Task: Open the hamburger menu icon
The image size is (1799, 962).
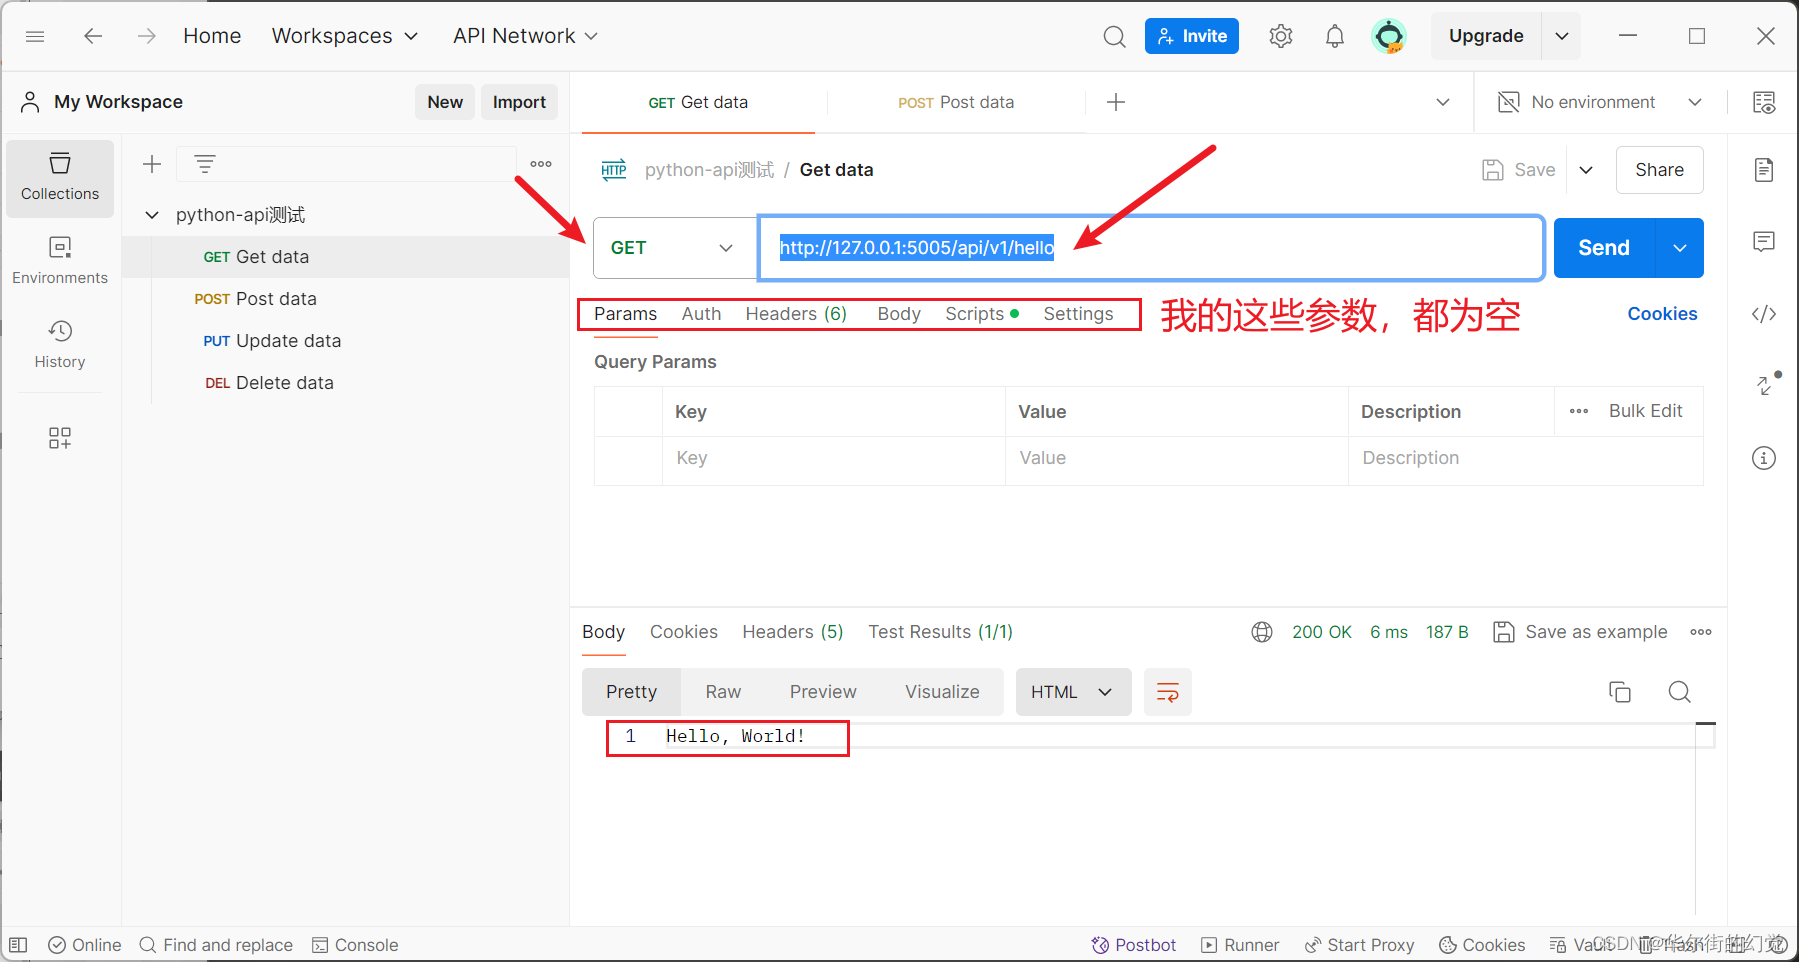Action: click(35, 36)
